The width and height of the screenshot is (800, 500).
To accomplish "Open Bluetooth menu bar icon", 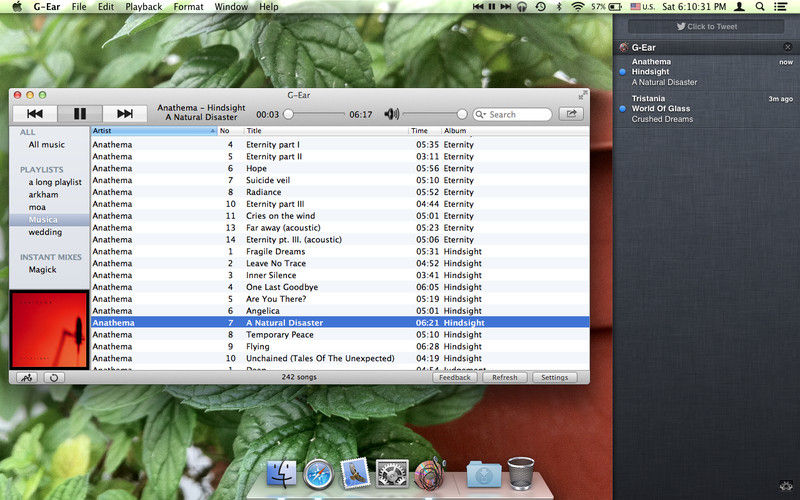I will coord(559,7).
